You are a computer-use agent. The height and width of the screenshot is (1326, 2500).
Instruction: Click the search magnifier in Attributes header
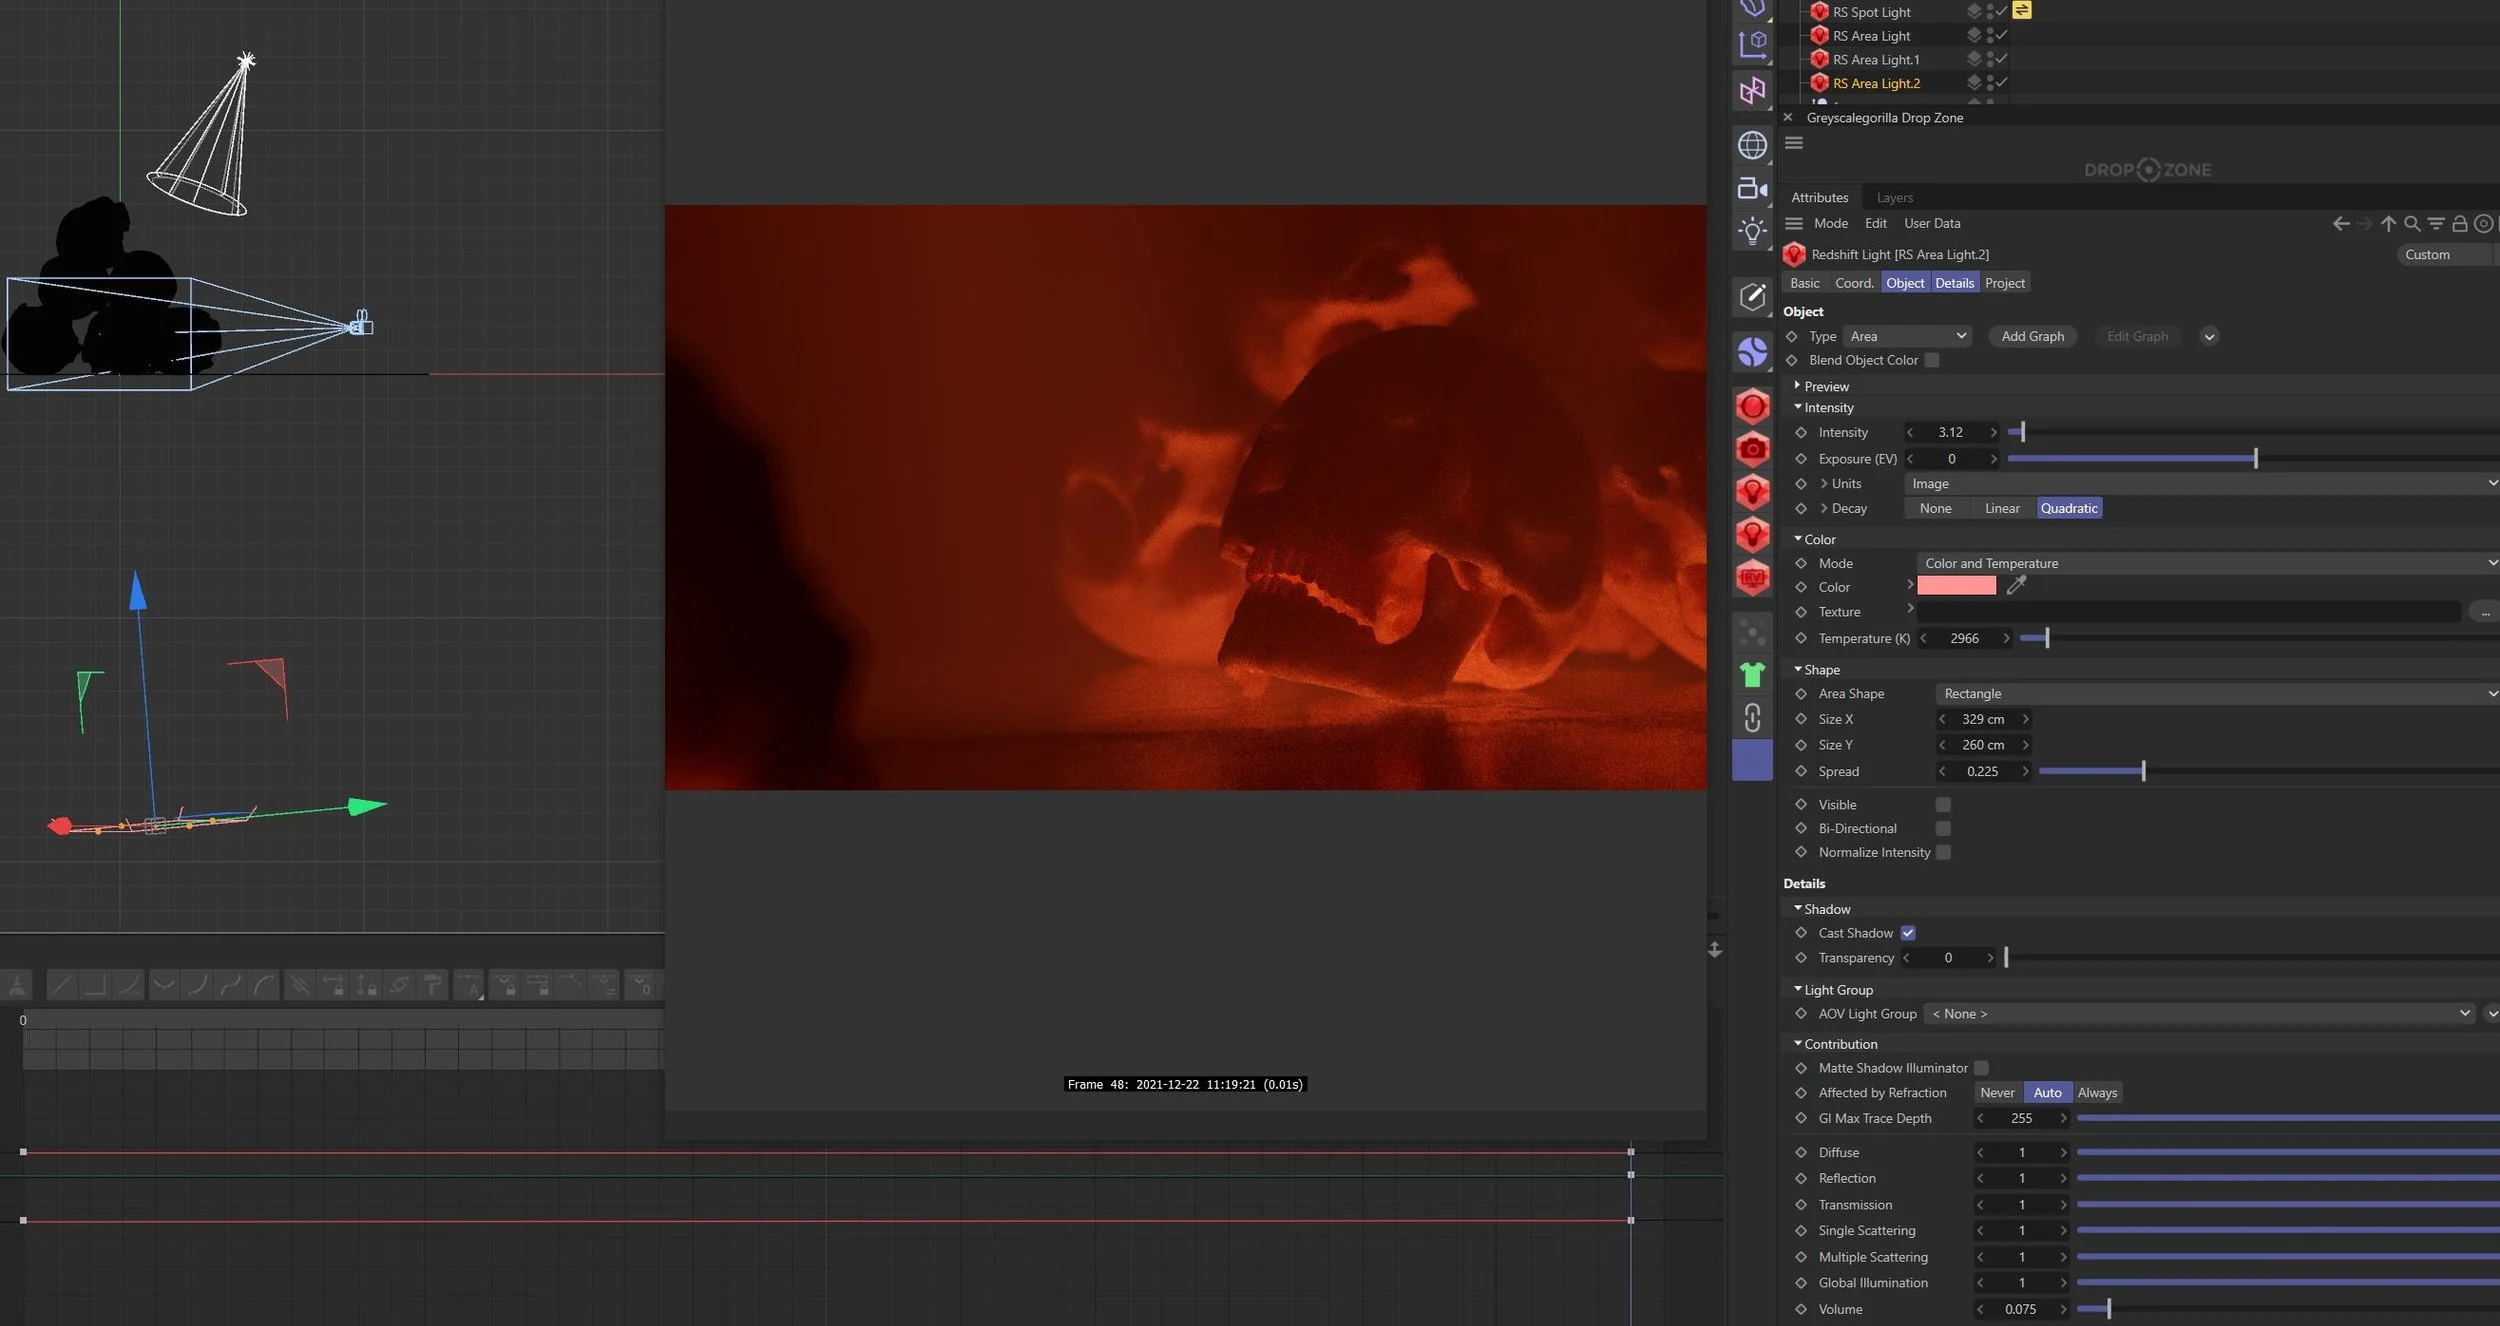[2412, 224]
